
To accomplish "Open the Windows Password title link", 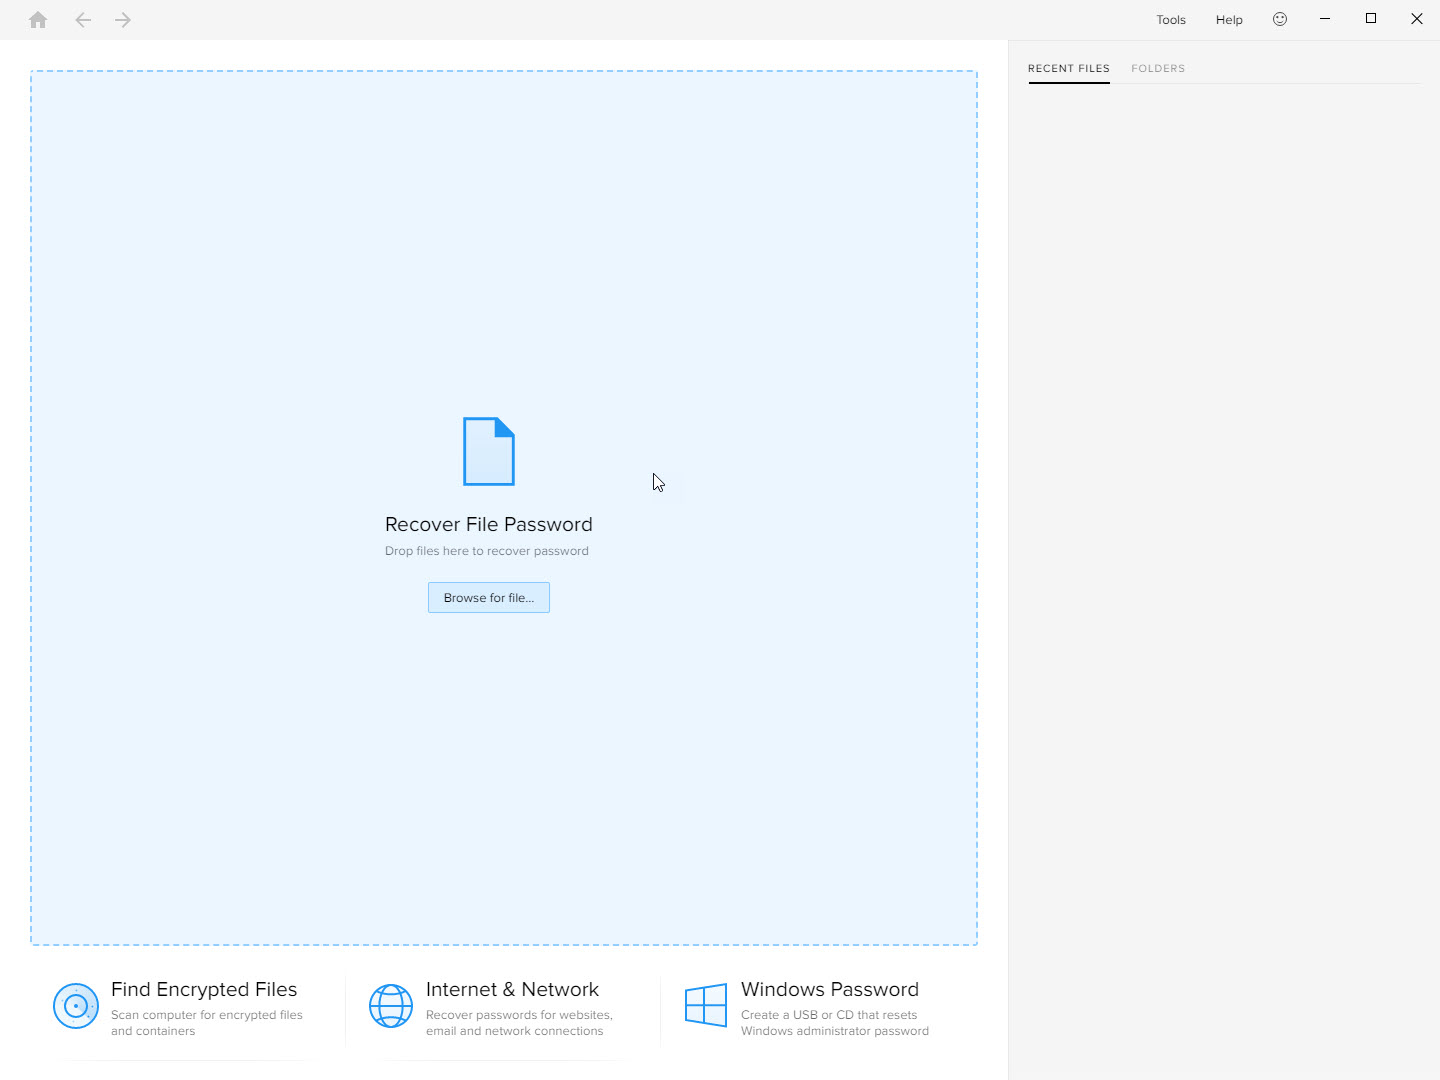I will [x=829, y=989].
